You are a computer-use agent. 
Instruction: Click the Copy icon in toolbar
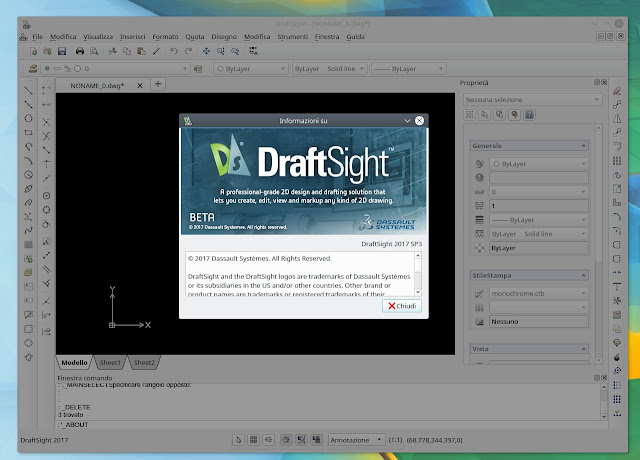pyautogui.click(x=127, y=51)
